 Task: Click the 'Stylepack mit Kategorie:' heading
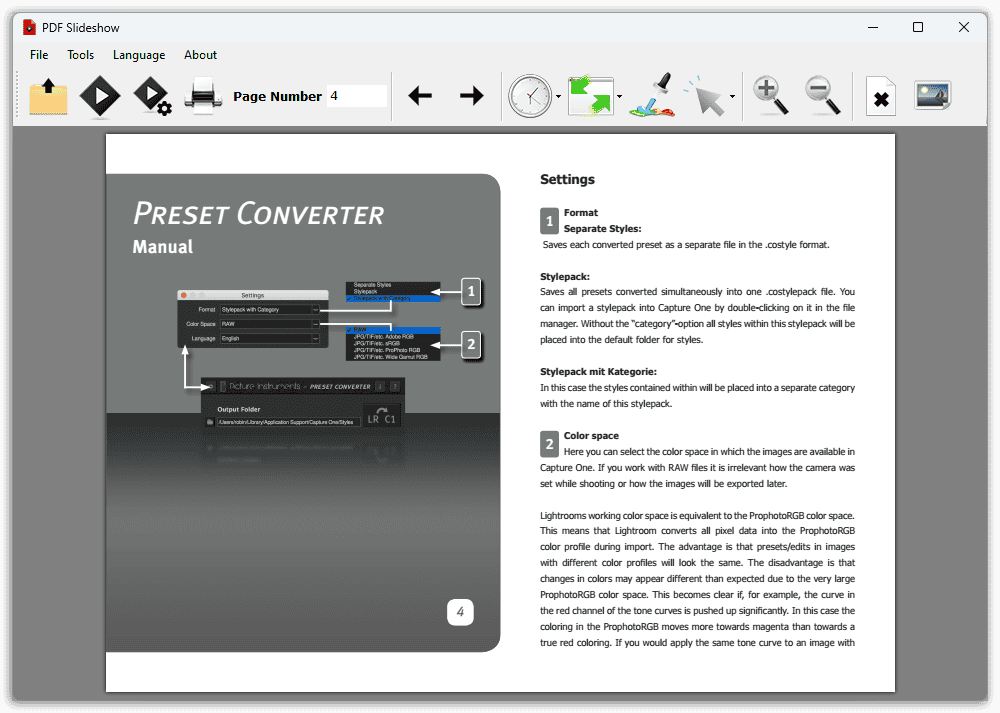(598, 372)
